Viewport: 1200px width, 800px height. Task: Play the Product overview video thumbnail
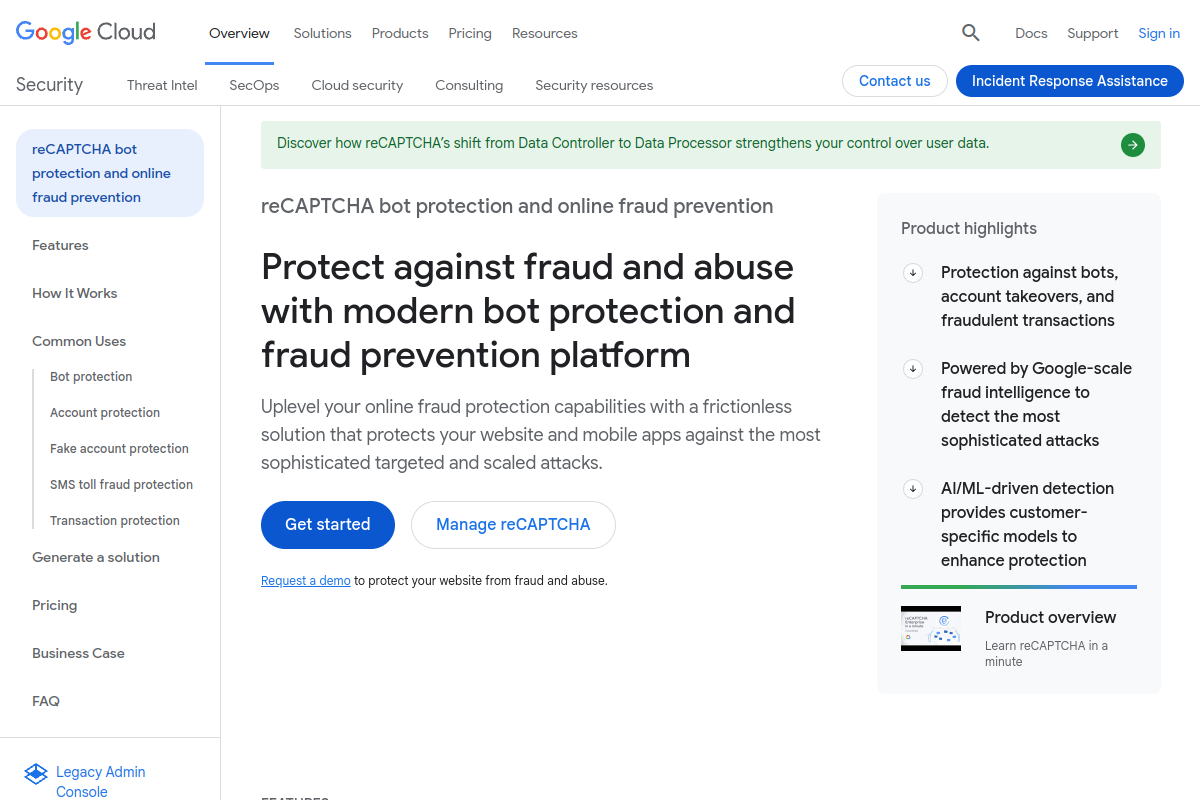[931, 628]
